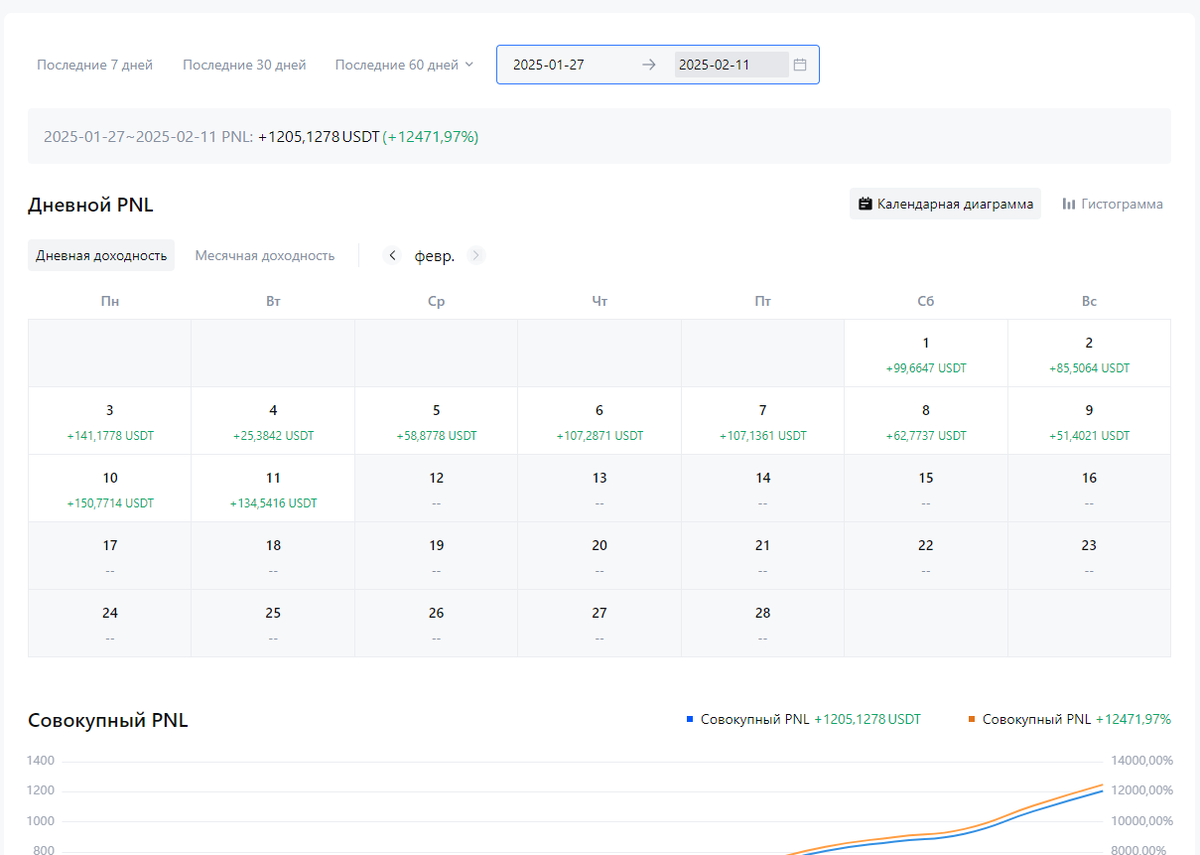Click +107,1361 USDT on day 7
This screenshot has height=855, width=1200.
[x=763, y=436]
